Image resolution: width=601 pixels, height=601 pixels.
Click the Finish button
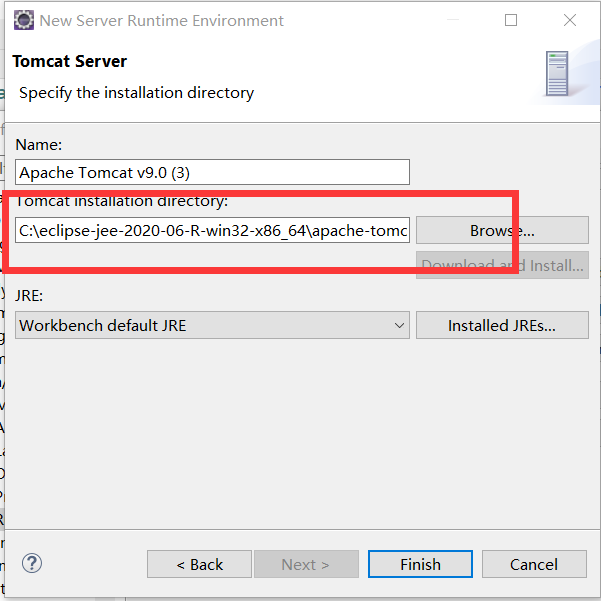coord(420,564)
